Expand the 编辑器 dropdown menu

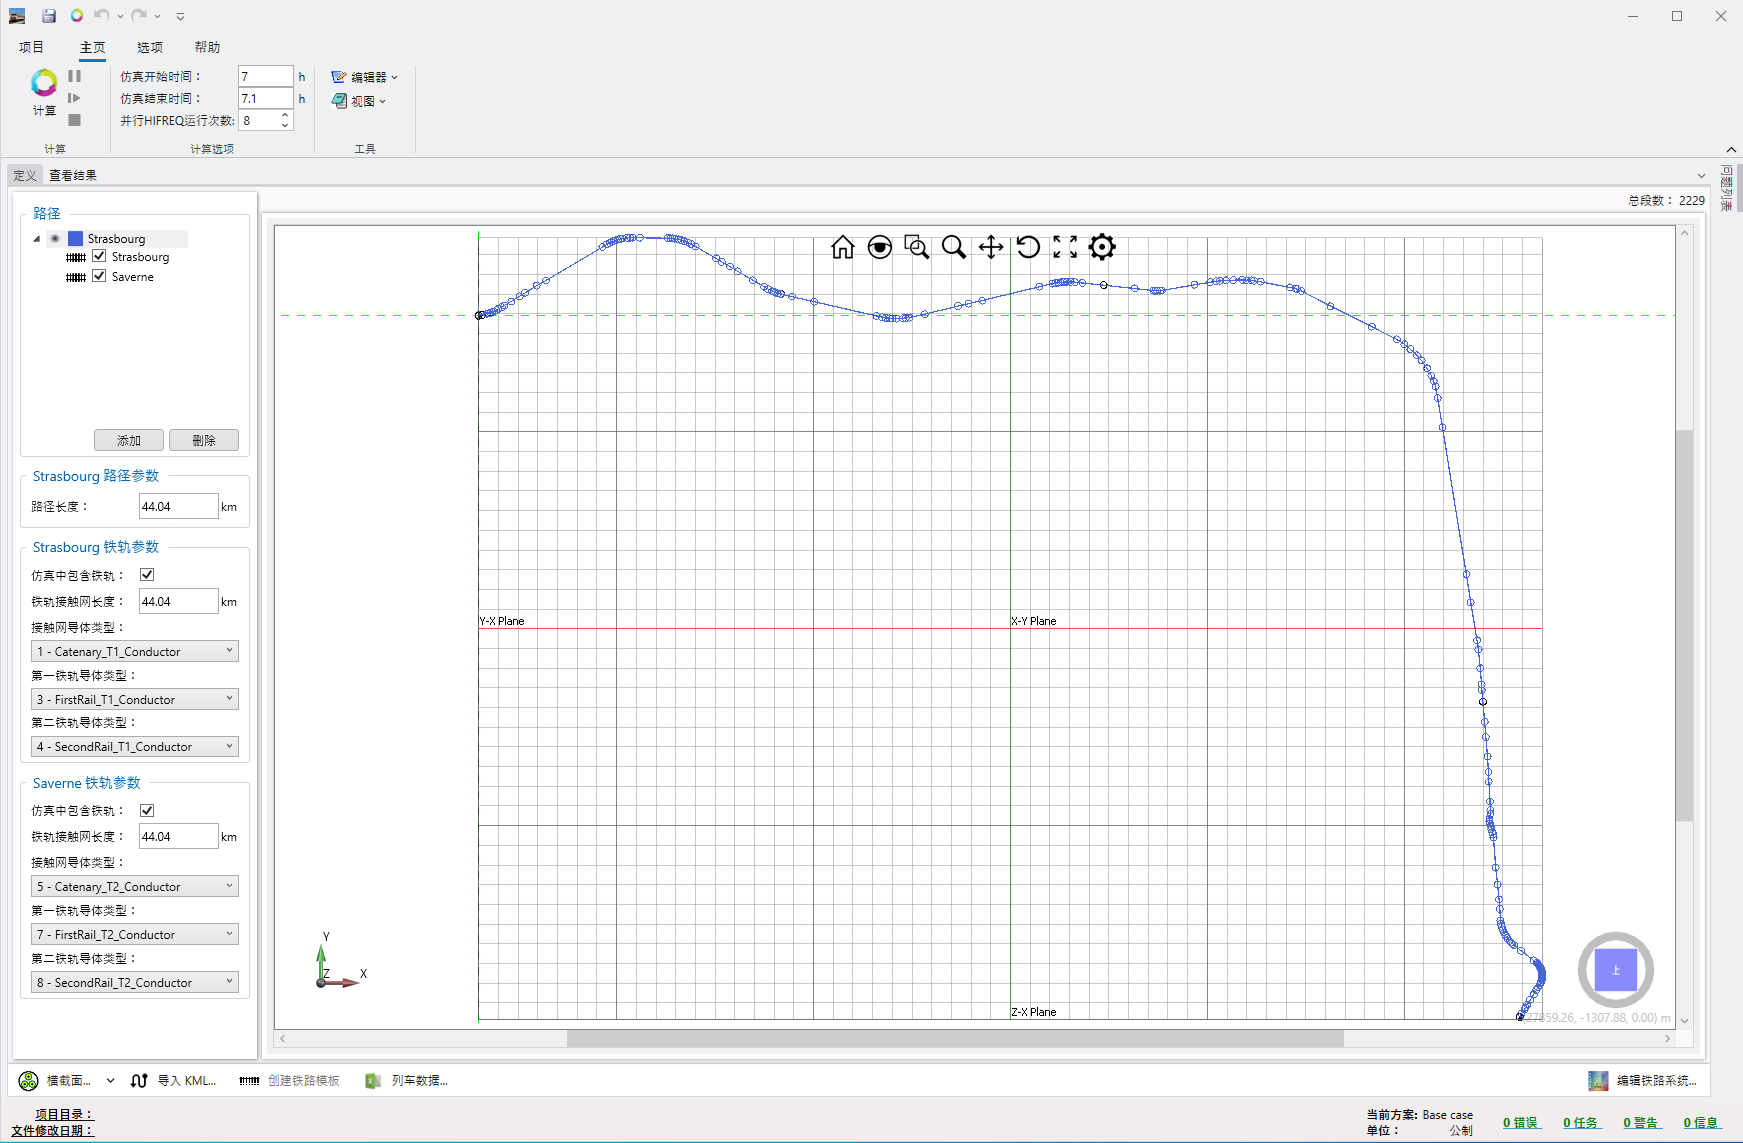tap(366, 77)
